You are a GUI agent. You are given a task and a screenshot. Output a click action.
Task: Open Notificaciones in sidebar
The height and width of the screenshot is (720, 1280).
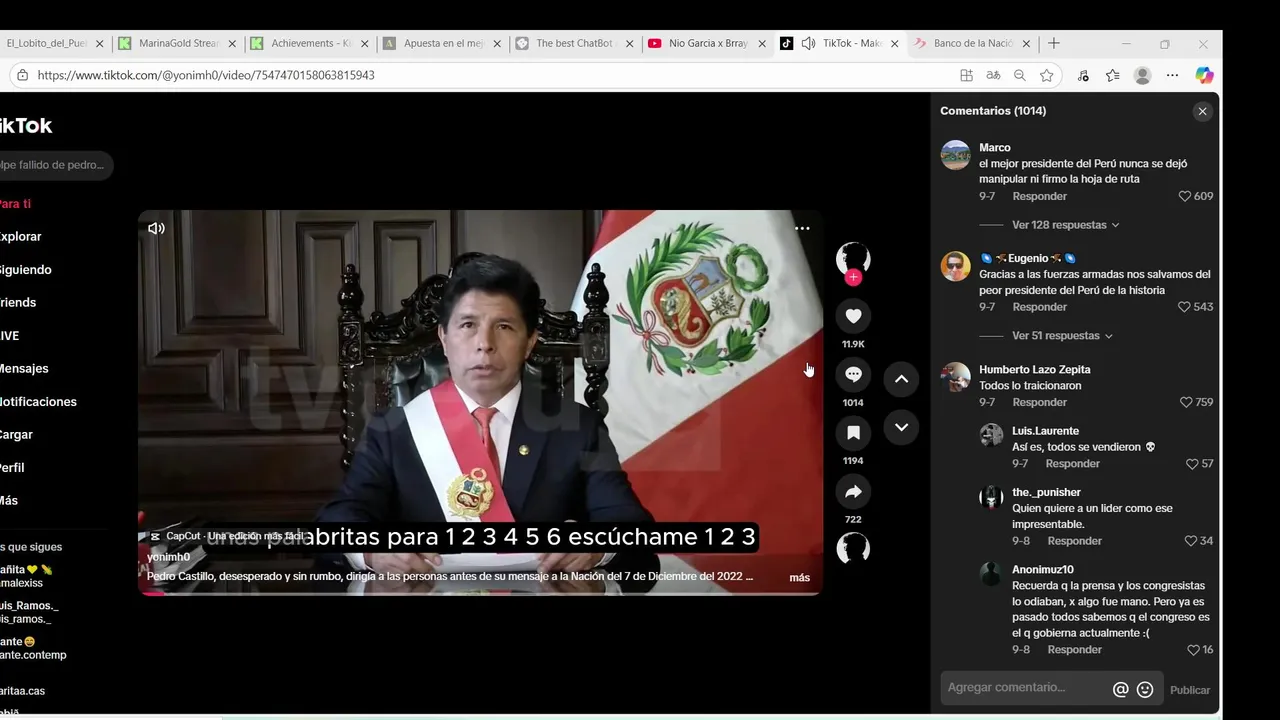click(38, 402)
